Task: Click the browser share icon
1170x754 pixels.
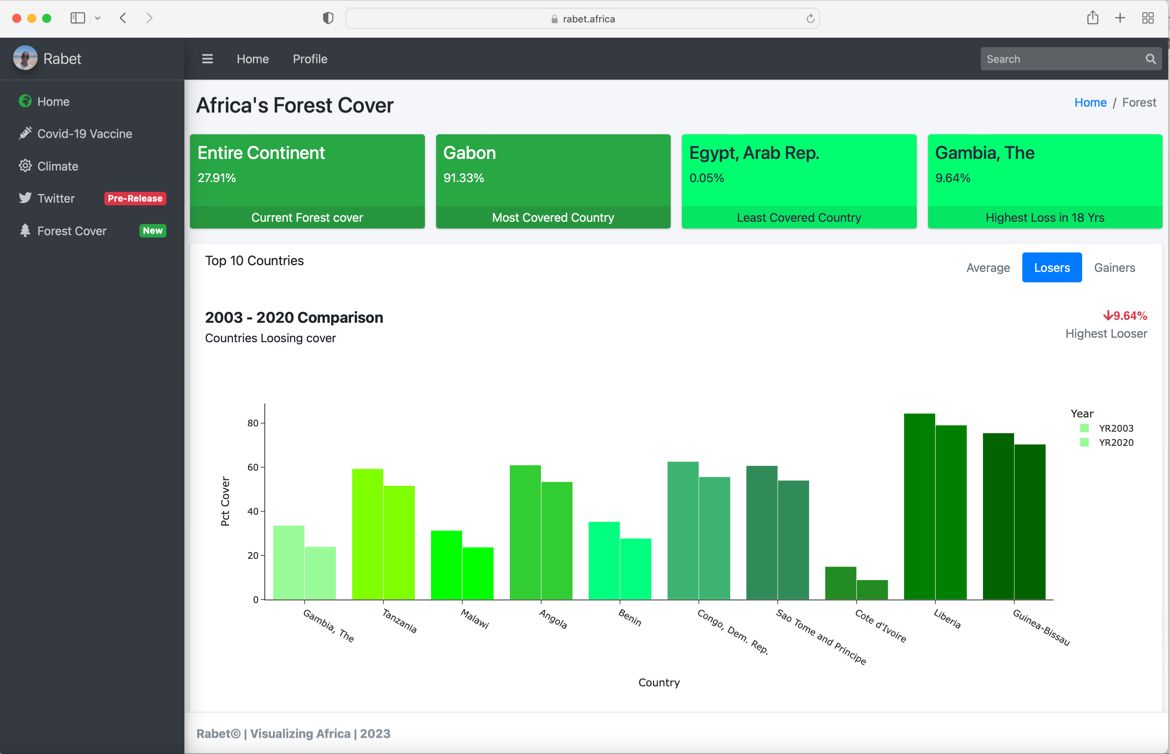Action: point(1092,18)
